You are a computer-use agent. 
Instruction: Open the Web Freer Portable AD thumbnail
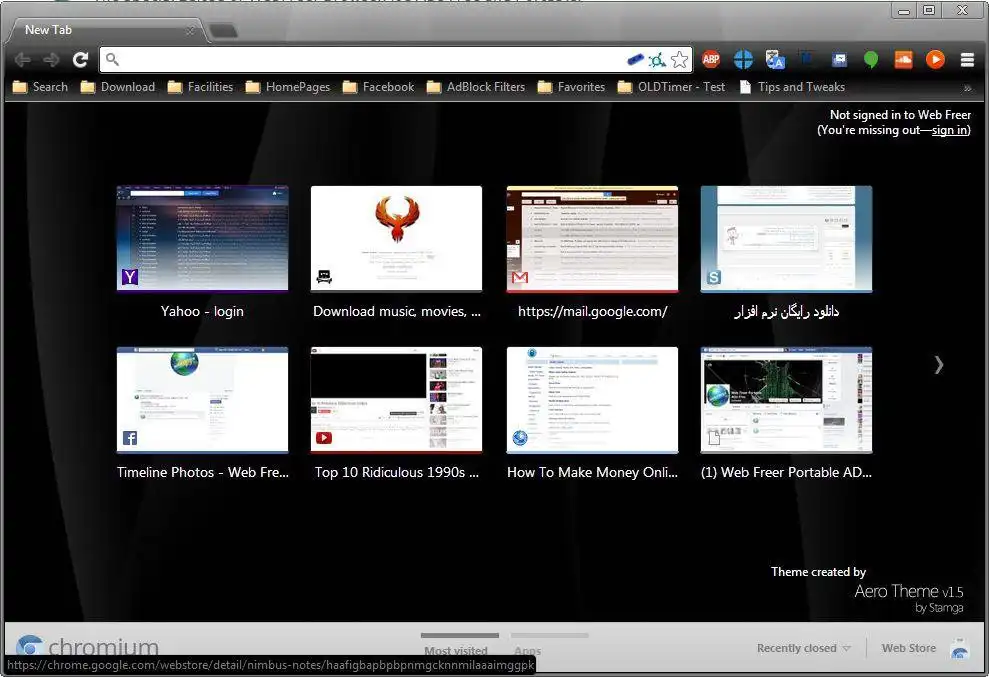click(787, 399)
